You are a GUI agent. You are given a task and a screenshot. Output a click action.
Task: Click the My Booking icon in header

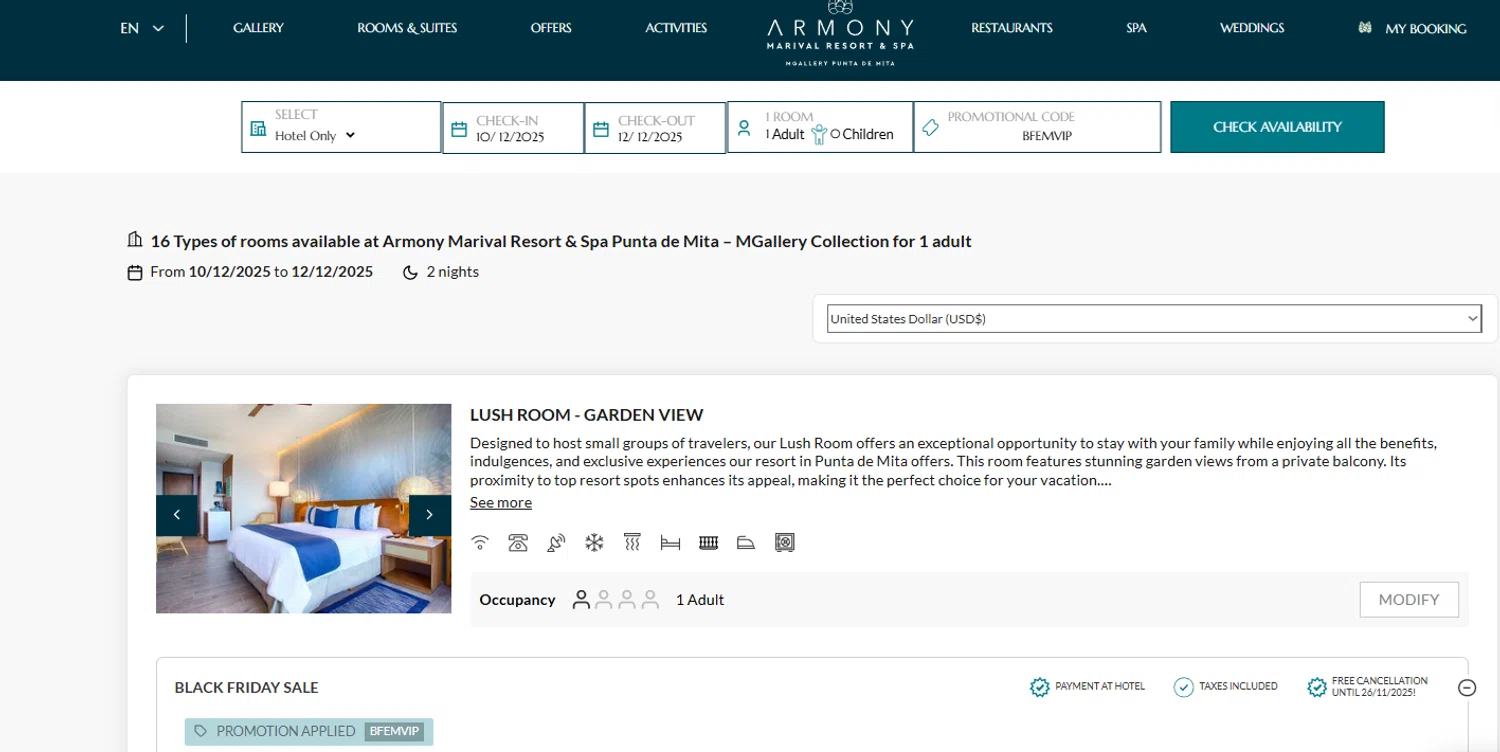coord(1365,28)
